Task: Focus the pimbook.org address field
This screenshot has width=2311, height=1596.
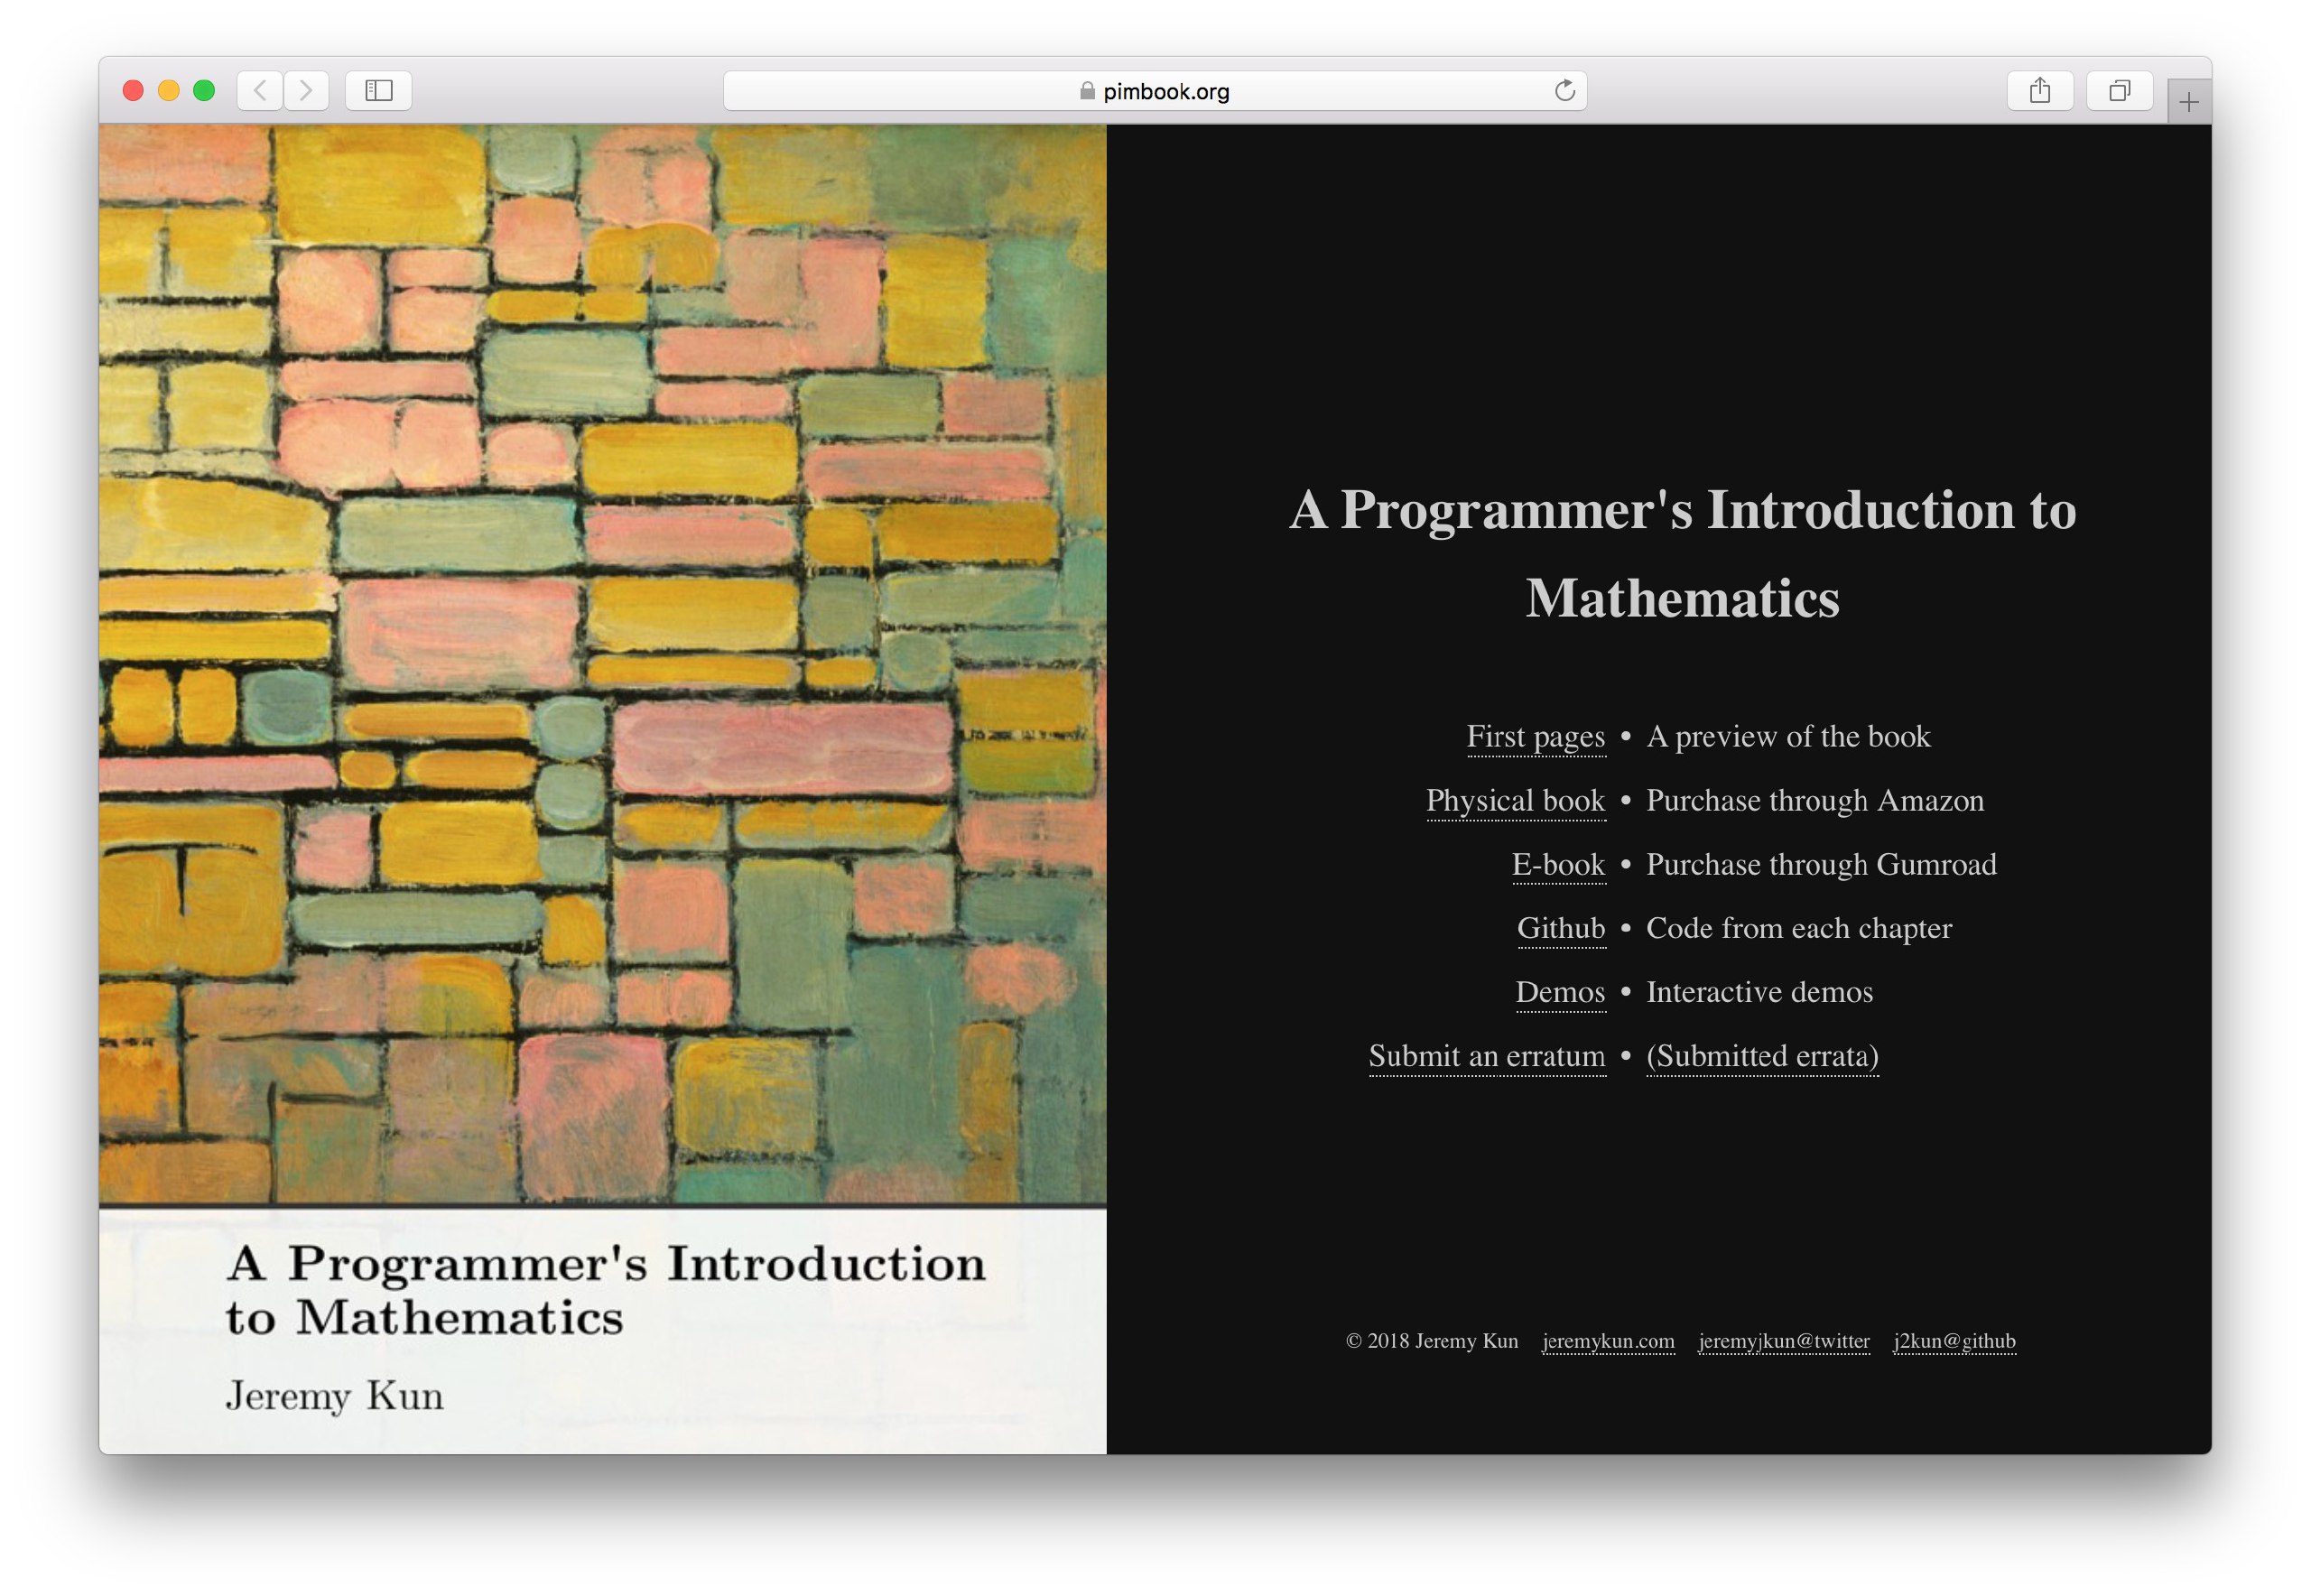Action: [x=1155, y=91]
